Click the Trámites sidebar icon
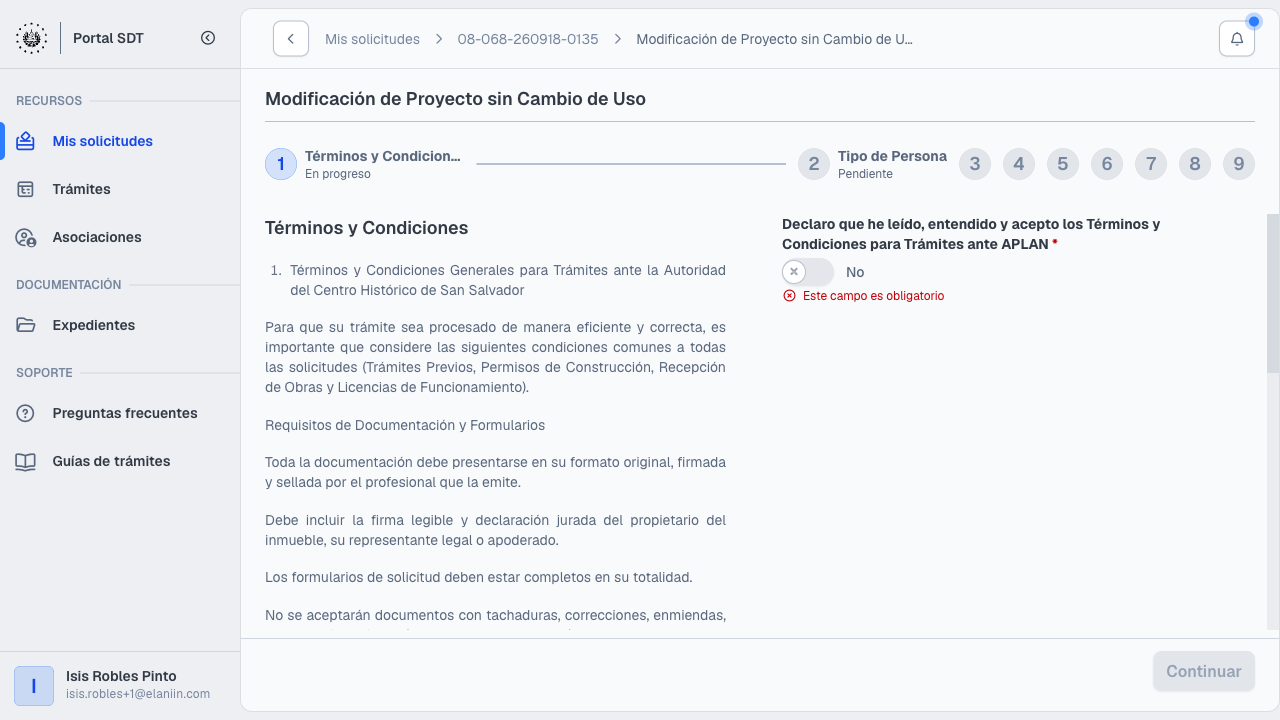 (26, 189)
